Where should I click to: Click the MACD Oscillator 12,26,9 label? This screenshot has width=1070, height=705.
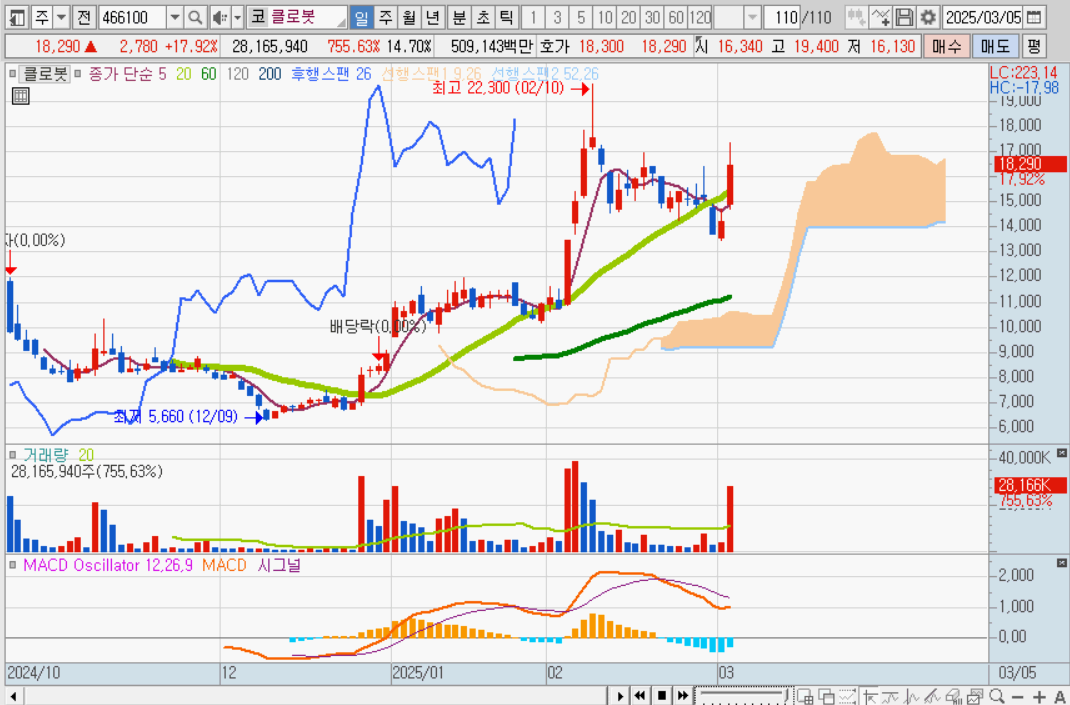108,565
